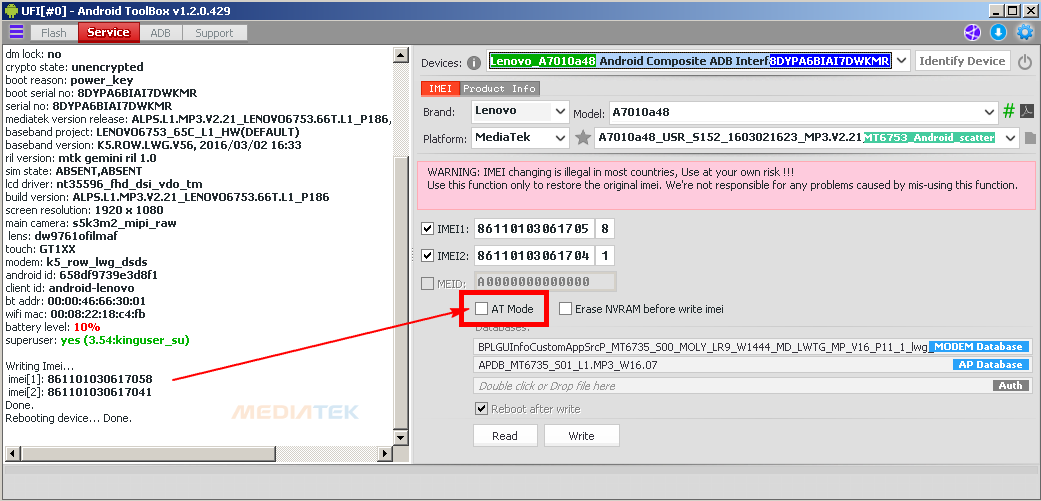Click the Double click or Drop file field
The image size is (1041, 501).
[753, 386]
